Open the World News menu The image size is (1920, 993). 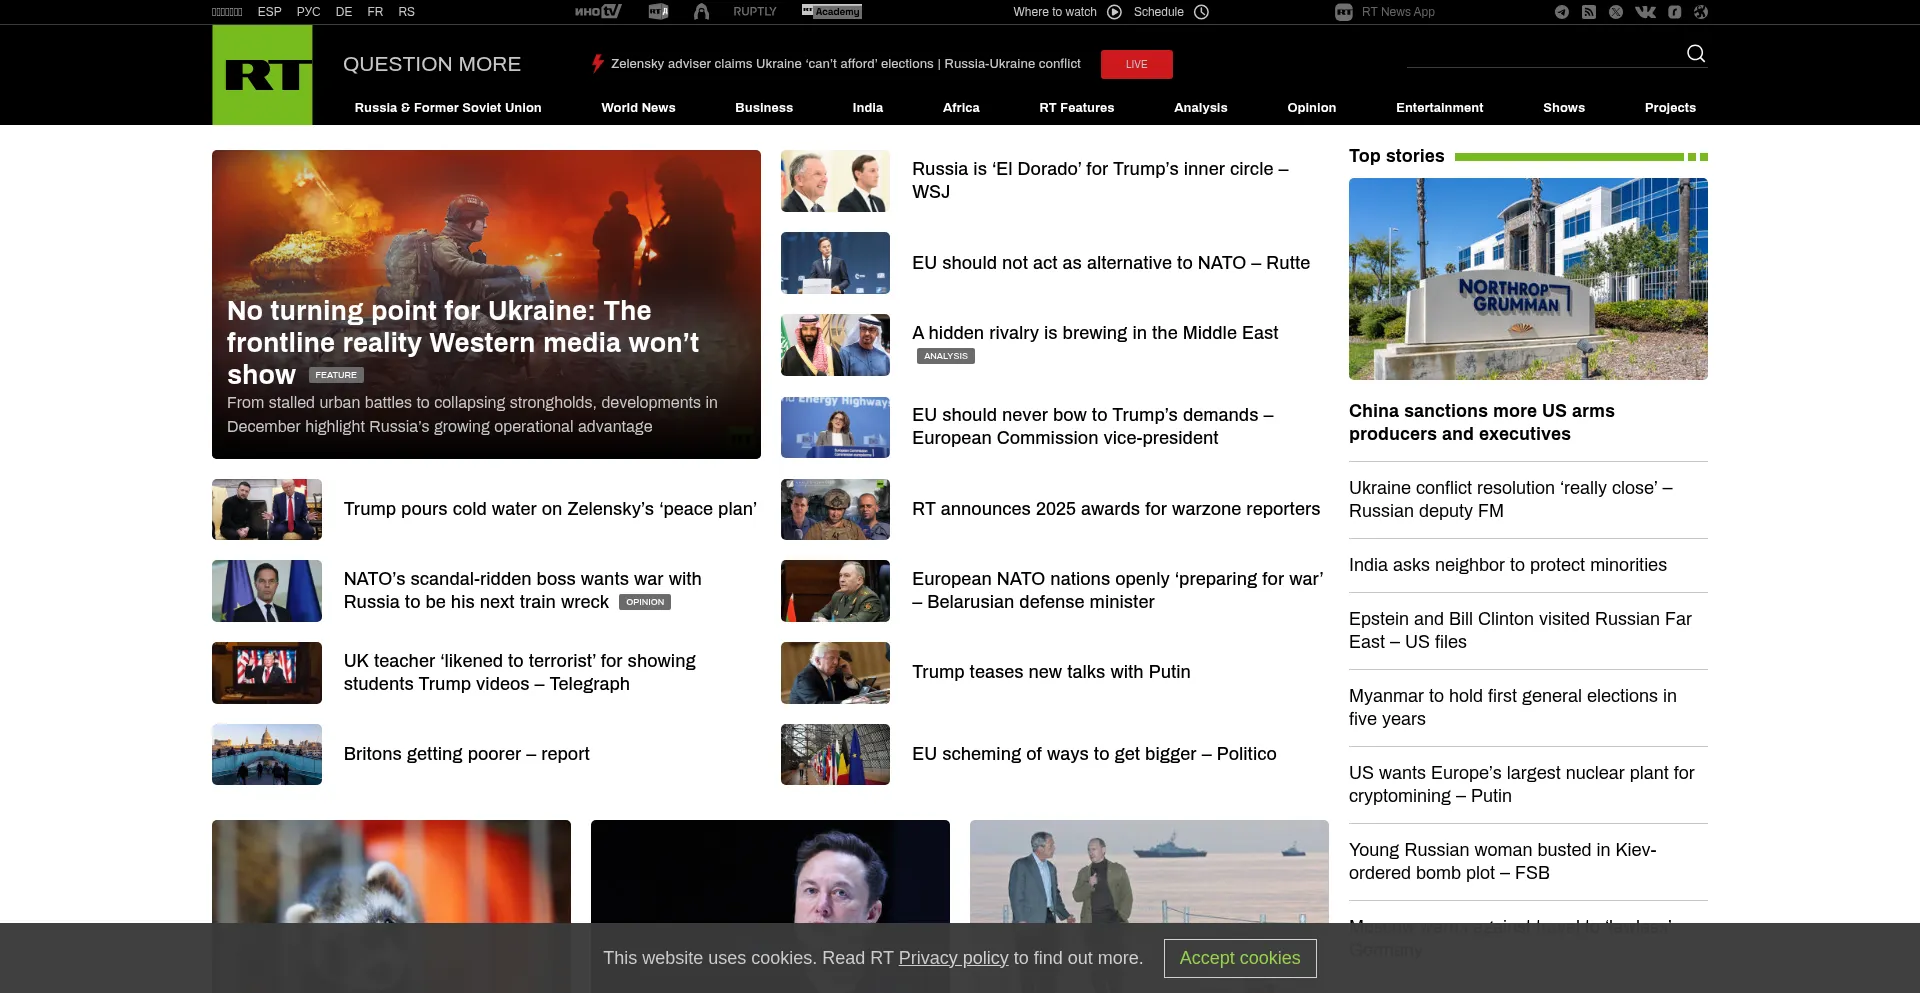638,108
